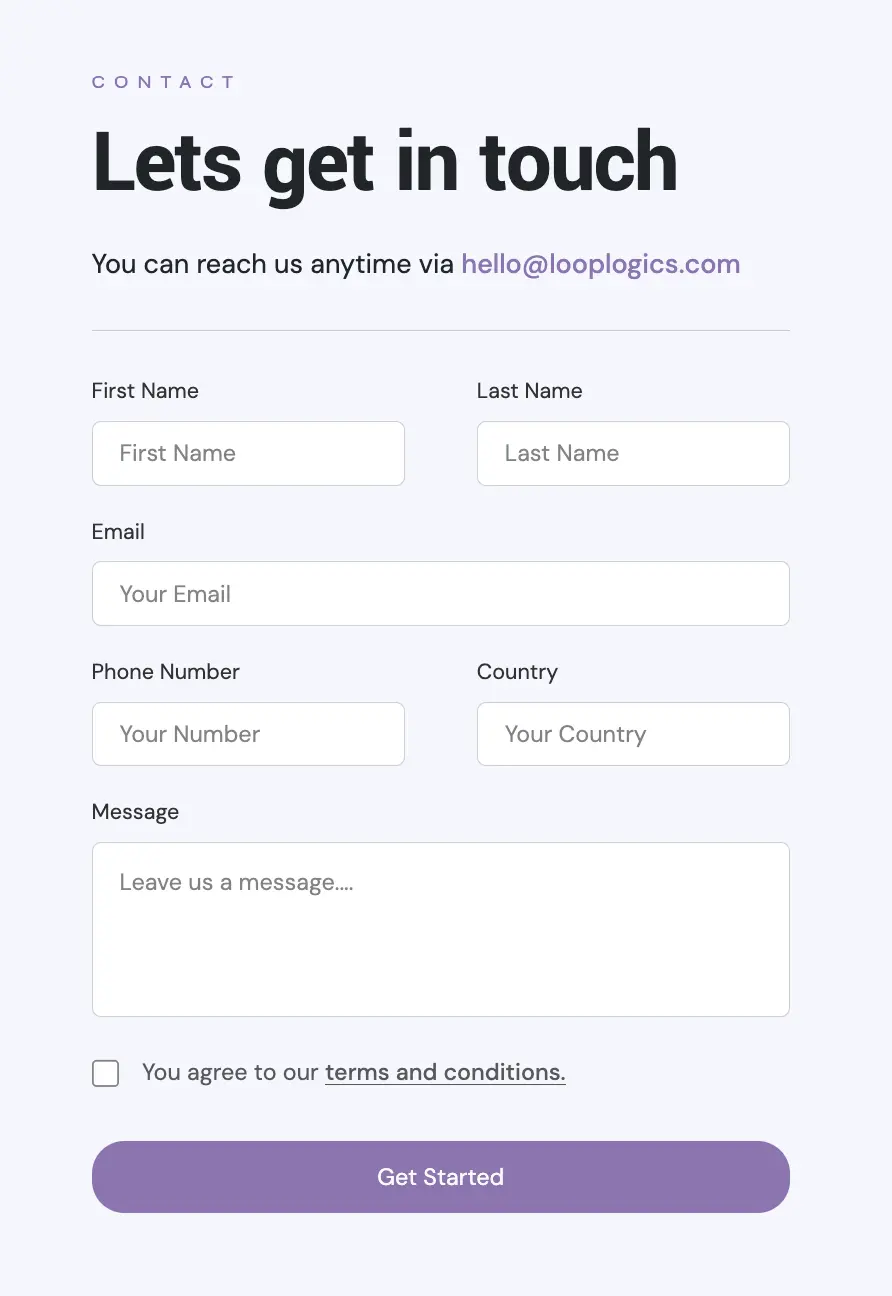
Task: Click the You agree to our text
Action: [230, 1072]
